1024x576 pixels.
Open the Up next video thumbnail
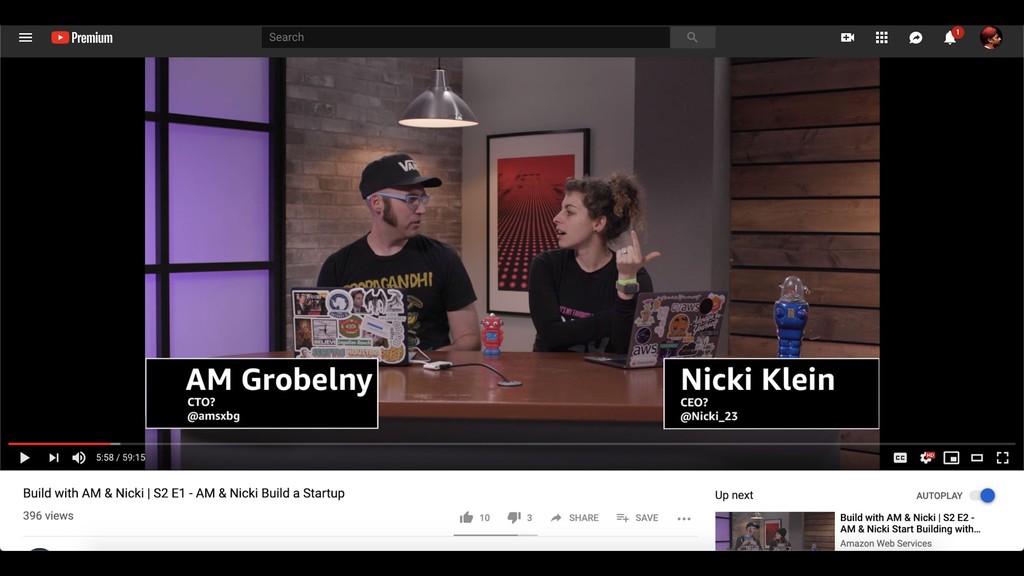pos(775,531)
